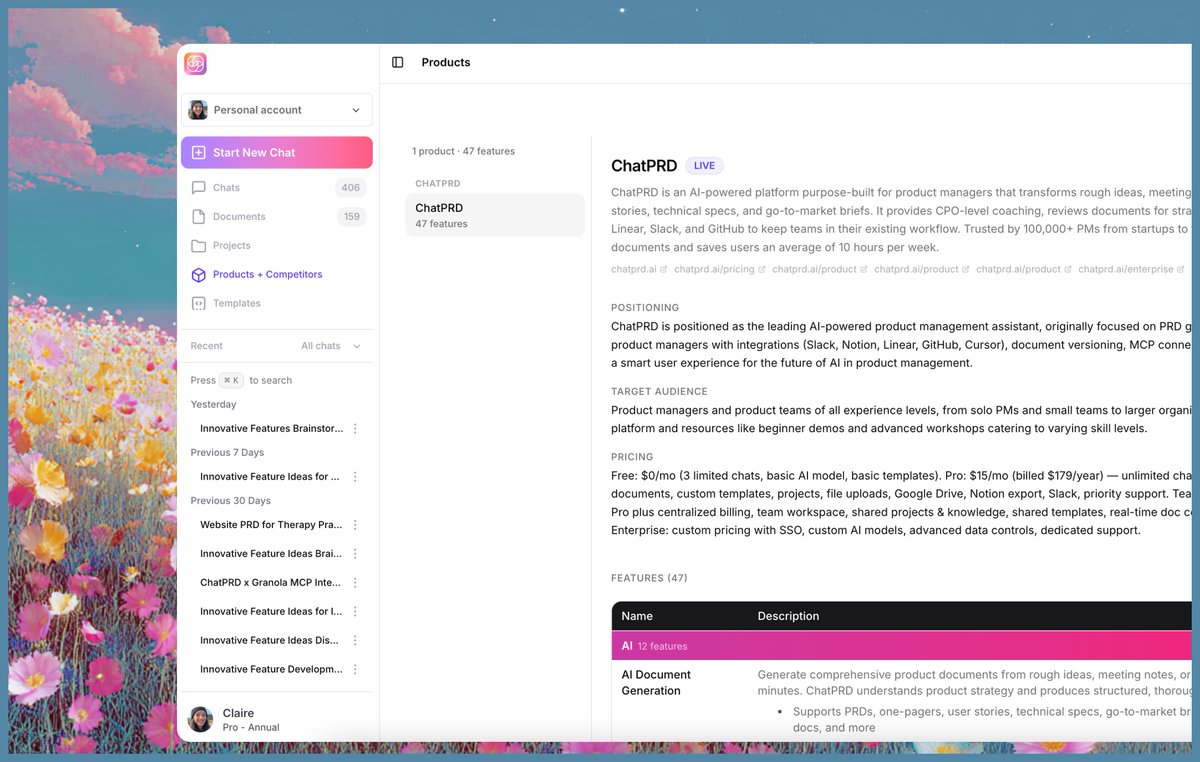Click the ChatPRD product heading
The image size is (1200, 762).
644,166
